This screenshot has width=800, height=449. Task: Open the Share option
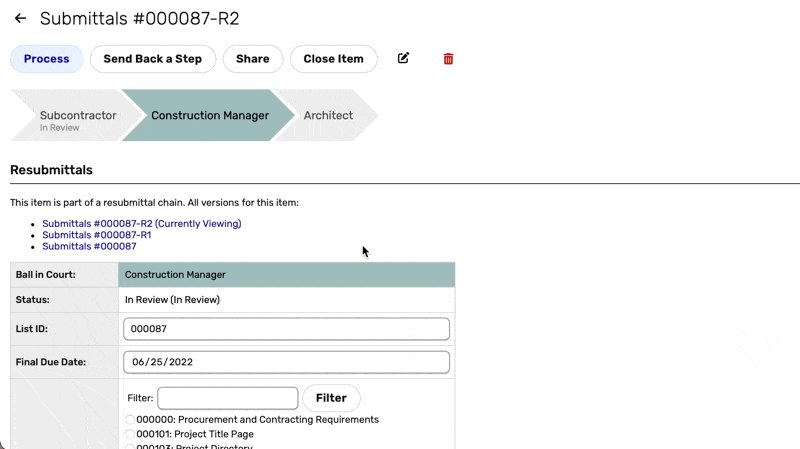pos(252,59)
